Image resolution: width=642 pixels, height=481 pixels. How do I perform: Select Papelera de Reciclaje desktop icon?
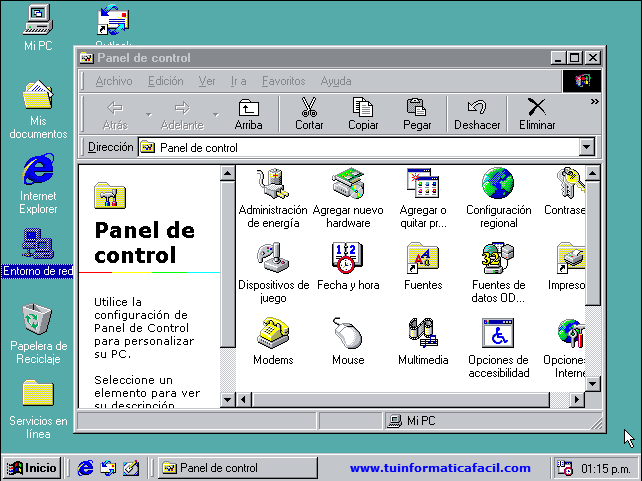pyautogui.click(x=38, y=334)
